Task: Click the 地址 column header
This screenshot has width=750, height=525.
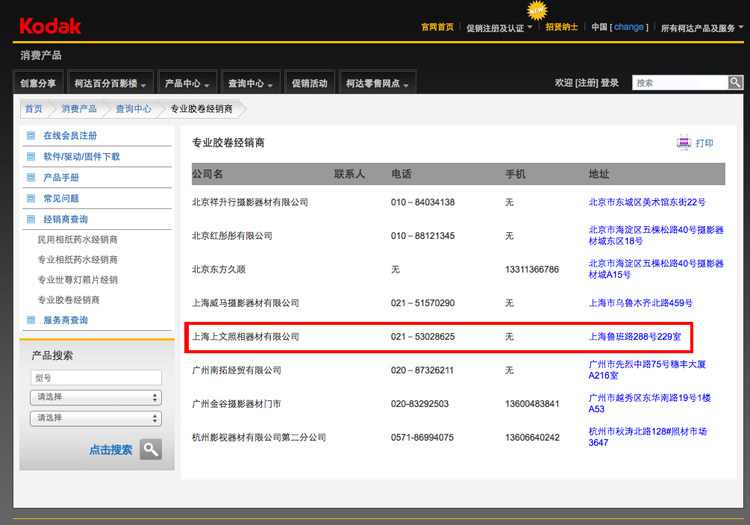Action: (x=599, y=174)
